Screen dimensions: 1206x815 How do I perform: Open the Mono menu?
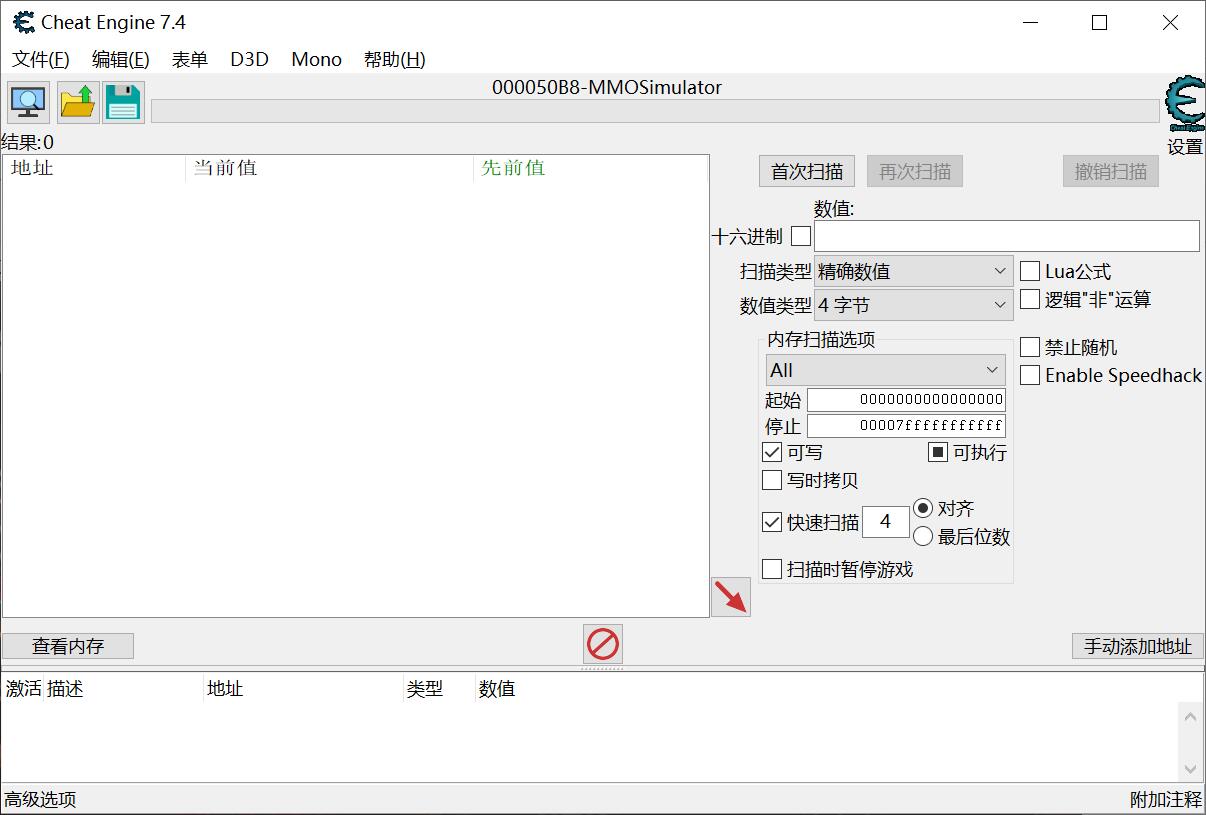click(317, 59)
